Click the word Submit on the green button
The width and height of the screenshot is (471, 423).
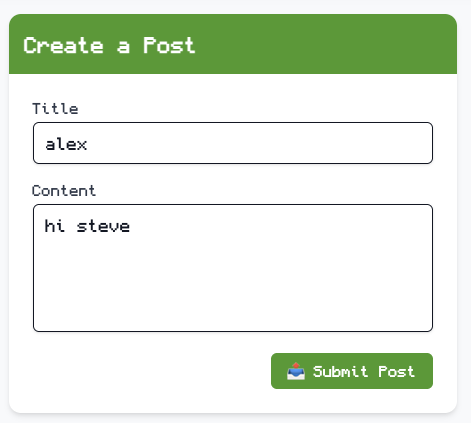click(340, 371)
